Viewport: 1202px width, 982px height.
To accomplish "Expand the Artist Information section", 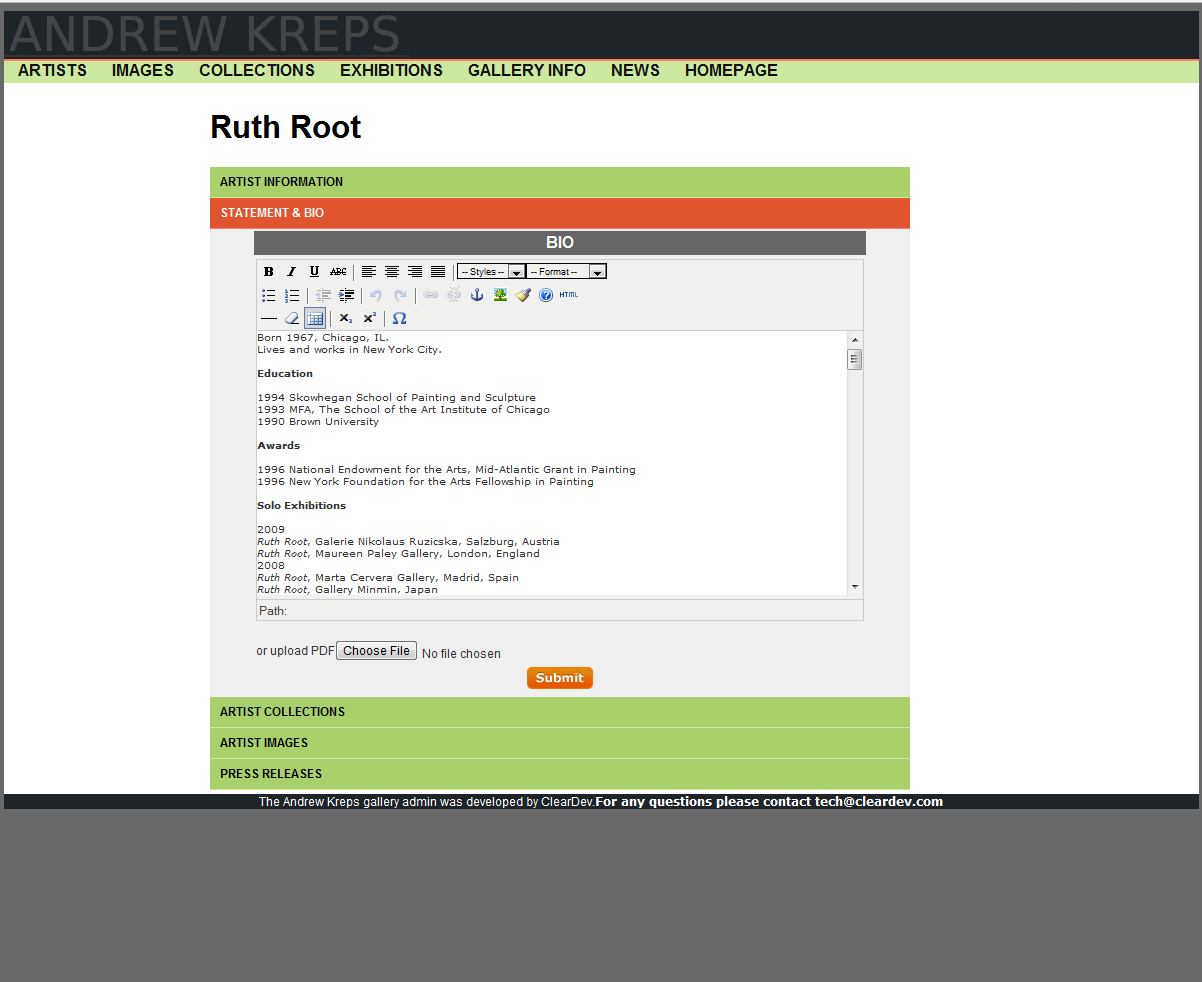I will [559, 182].
